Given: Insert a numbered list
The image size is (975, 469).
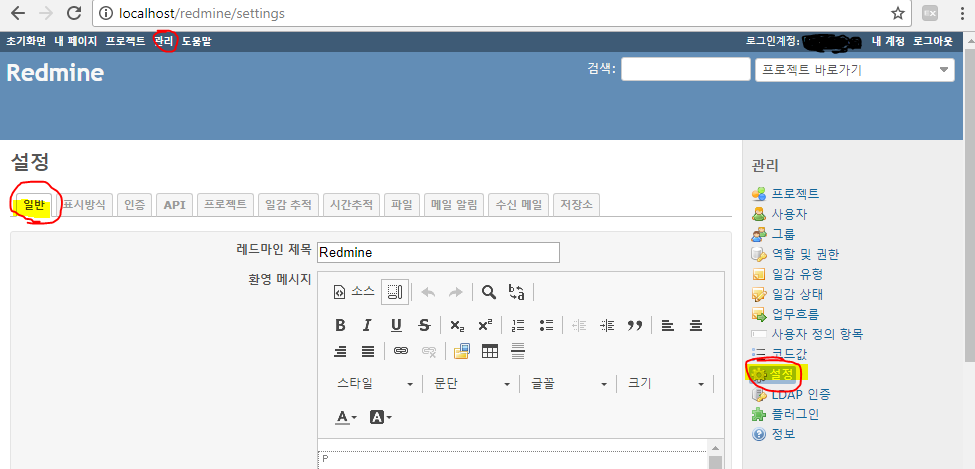Looking at the screenshot, I should 517,325.
